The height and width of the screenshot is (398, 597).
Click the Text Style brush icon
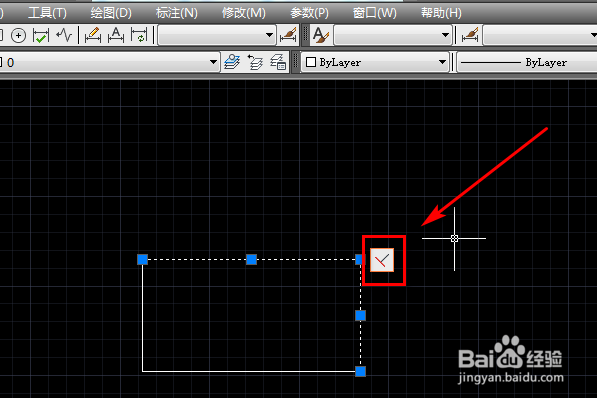321,35
